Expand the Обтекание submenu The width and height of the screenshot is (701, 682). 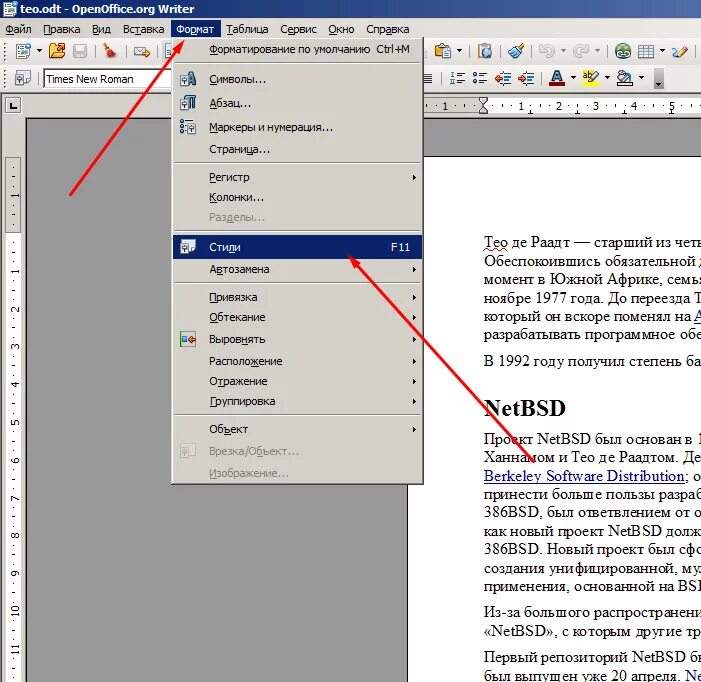tap(297, 317)
